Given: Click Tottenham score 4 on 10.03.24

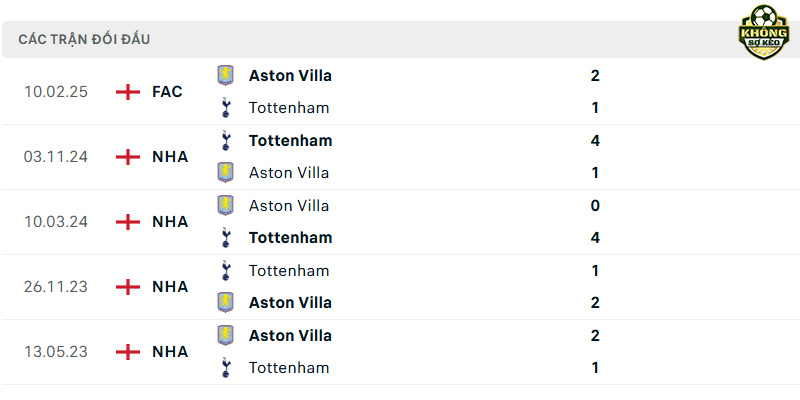Looking at the screenshot, I should 595,238.
